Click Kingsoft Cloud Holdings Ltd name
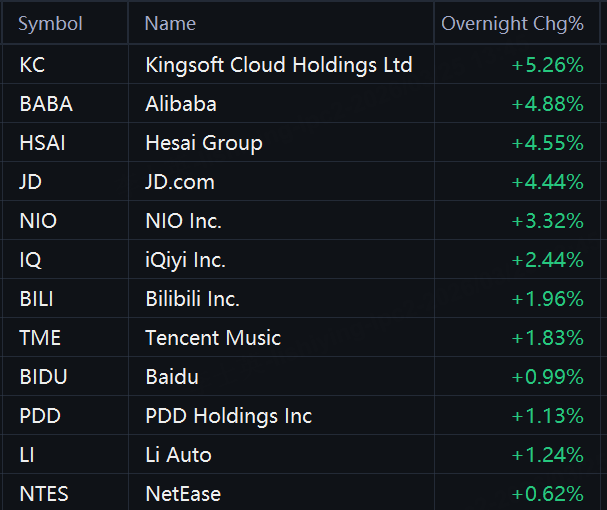 pyautogui.click(x=278, y=65)
